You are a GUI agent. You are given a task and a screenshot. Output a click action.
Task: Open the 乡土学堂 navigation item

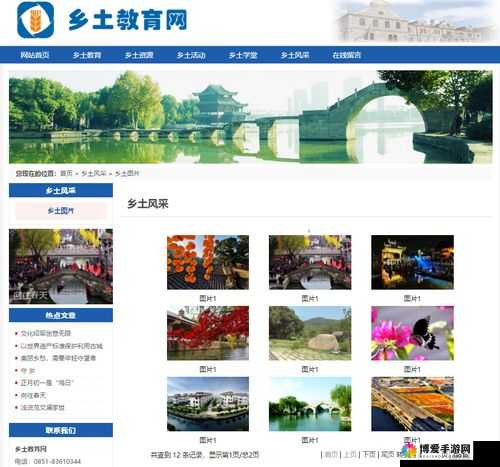pos(243,55)
